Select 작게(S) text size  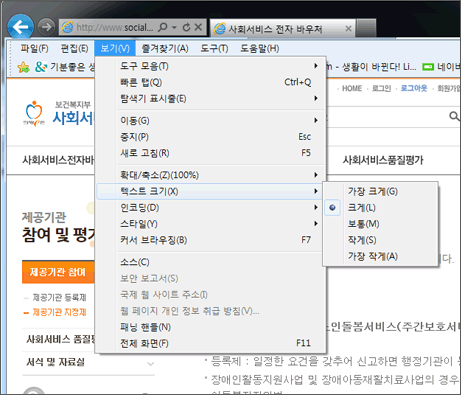380,240
